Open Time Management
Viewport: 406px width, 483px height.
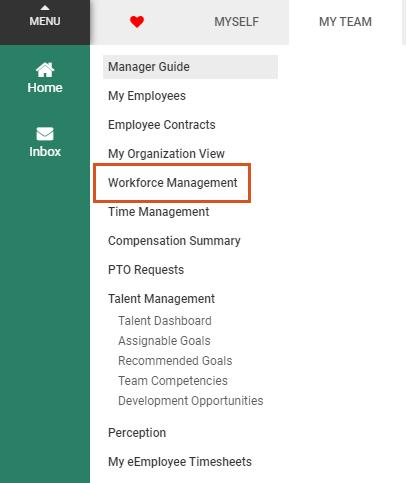coord(159,212)
